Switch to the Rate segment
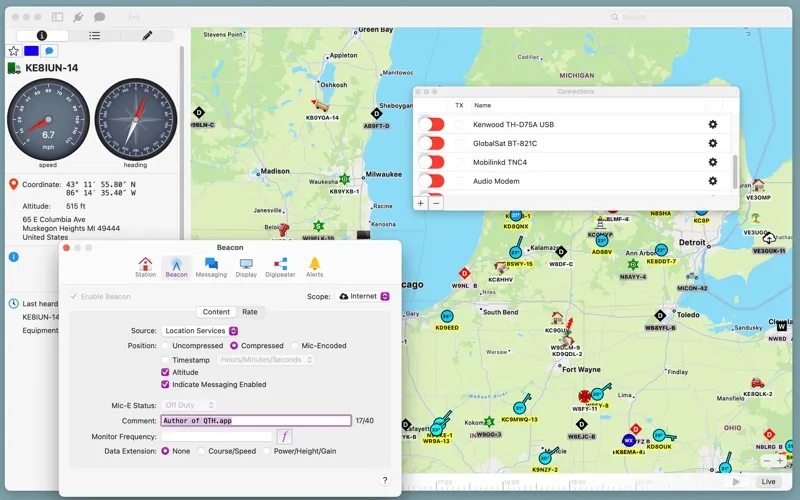800x500 pixels. (x=249, y=312)
